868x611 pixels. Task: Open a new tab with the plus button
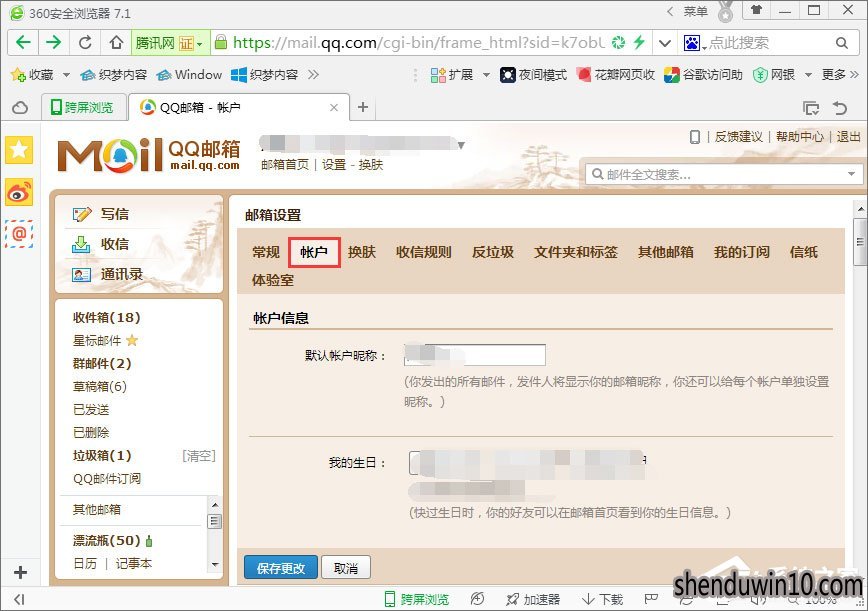tap(363, 107)
